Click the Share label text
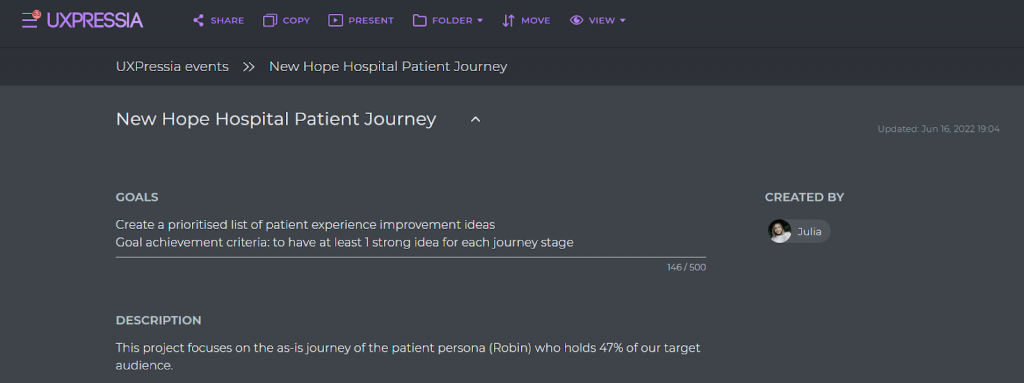 click(x=227, y=20)
